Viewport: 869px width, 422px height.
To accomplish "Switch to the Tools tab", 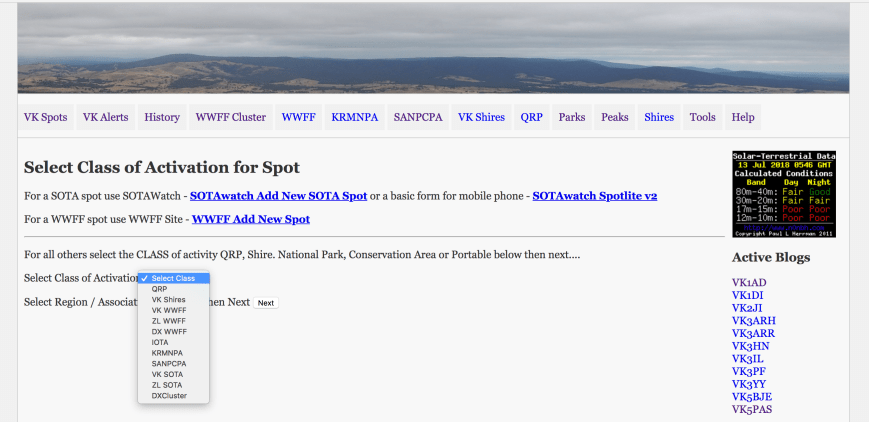I will (x=702, y=117).
